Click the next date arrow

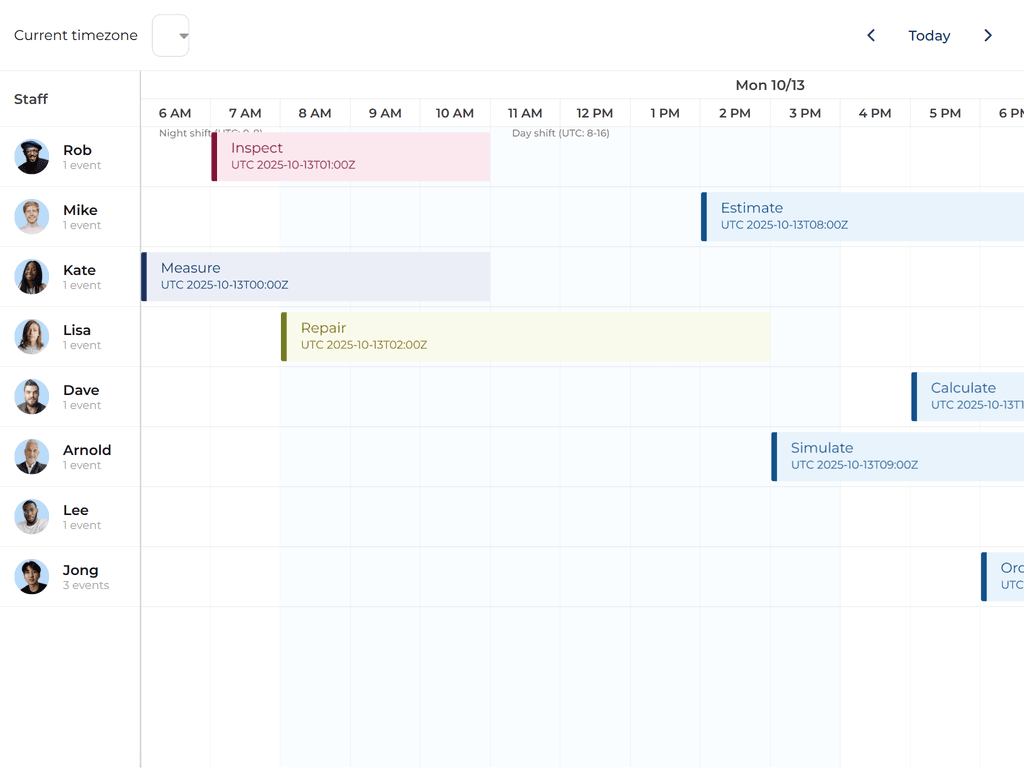point(988,36)
